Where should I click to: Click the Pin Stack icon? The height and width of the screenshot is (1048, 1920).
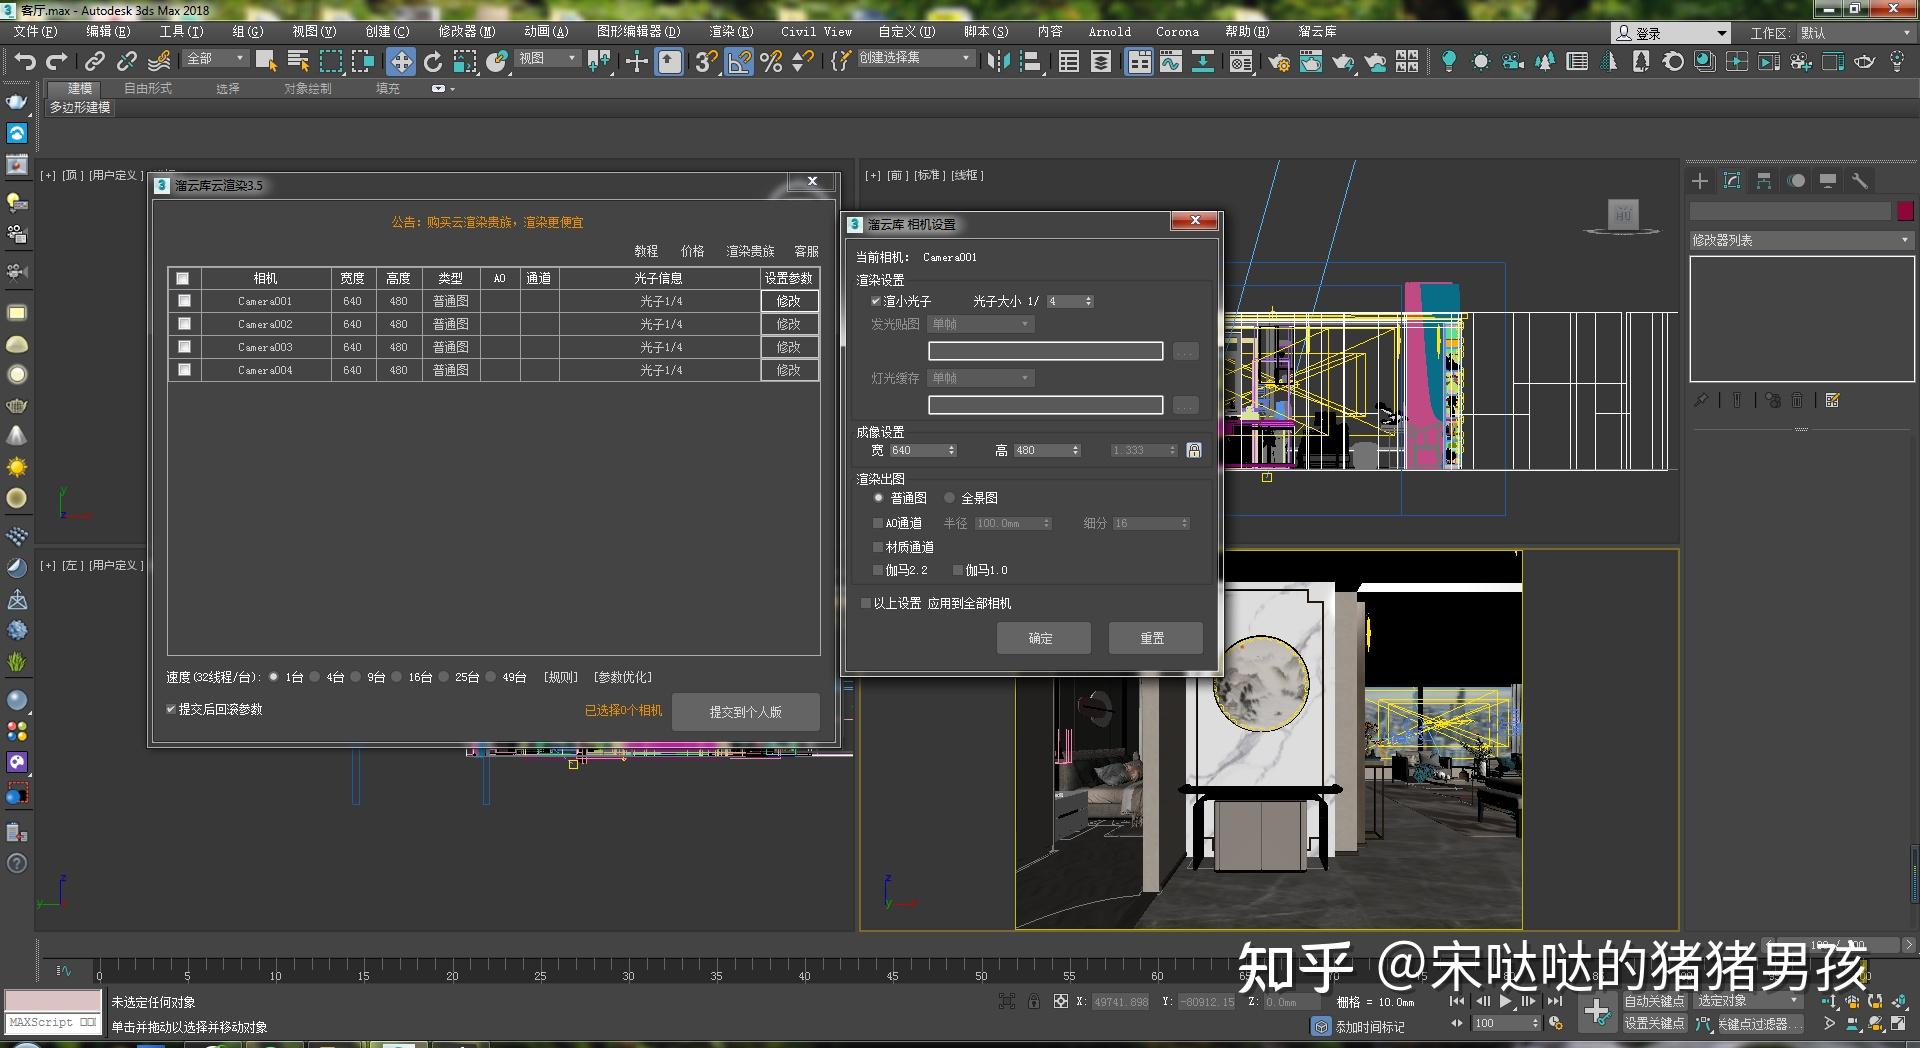(x=1701, y=400)
